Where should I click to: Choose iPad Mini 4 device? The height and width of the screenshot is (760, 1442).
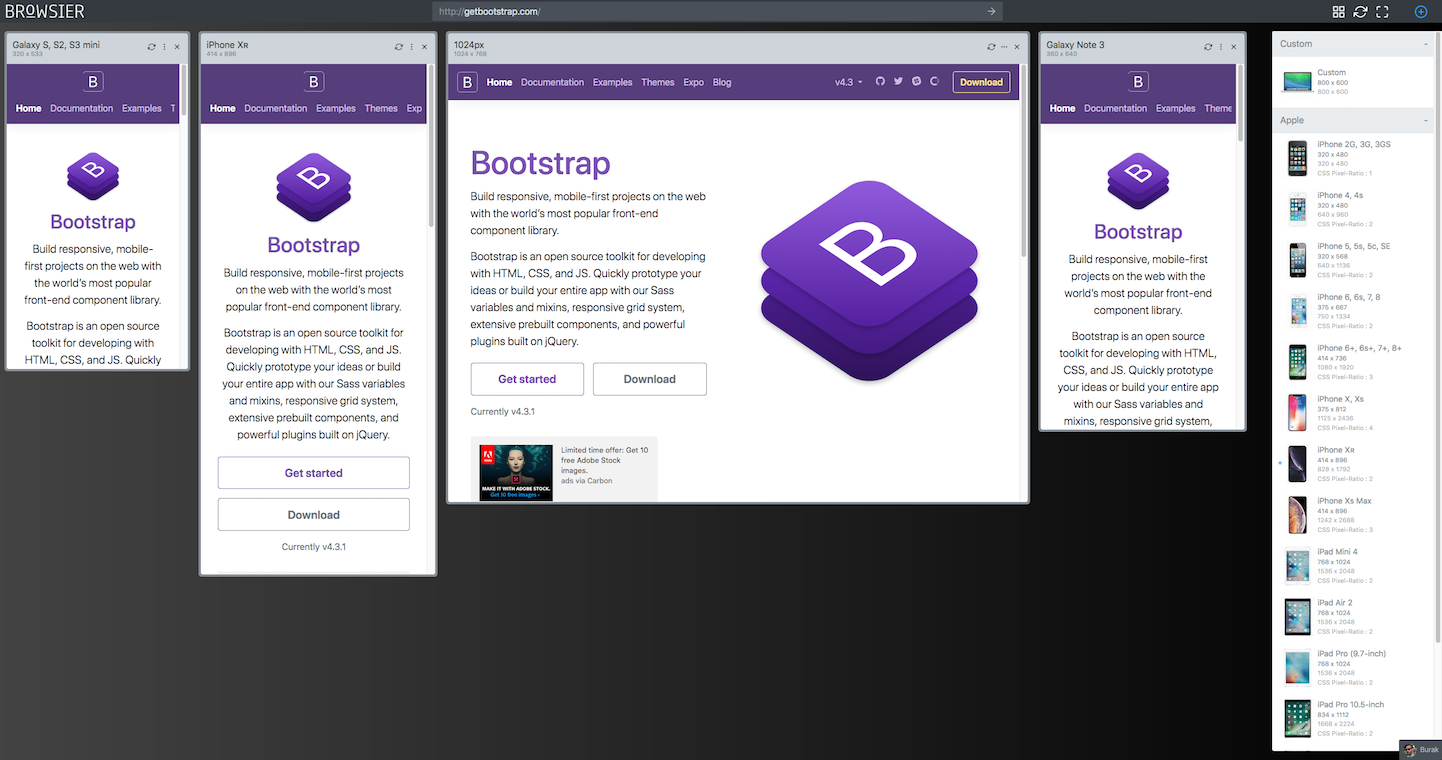1355,566
